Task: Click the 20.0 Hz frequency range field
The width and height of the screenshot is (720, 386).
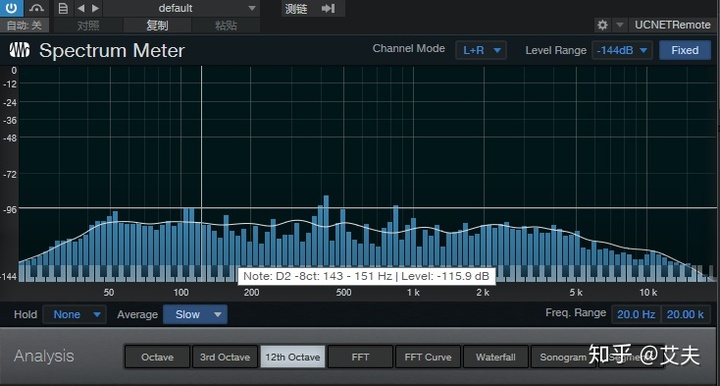Action: (x=636, y=314)
